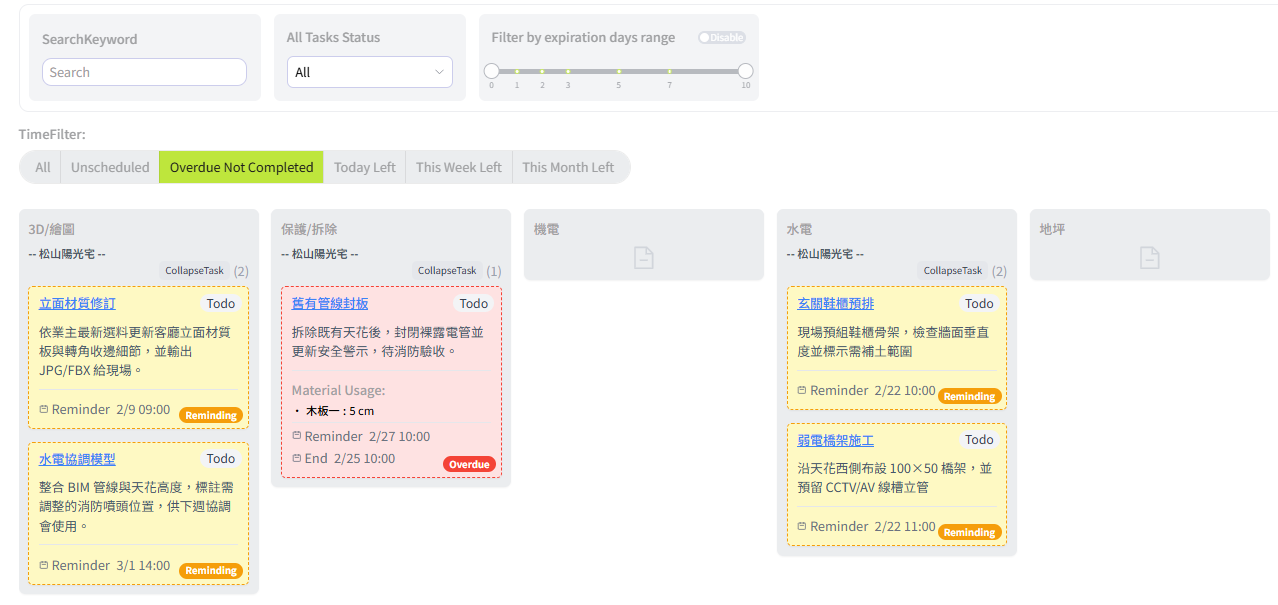Switch to the Today Left filter tab
Screen dimensions: 1278x605
tap(364, 167)
